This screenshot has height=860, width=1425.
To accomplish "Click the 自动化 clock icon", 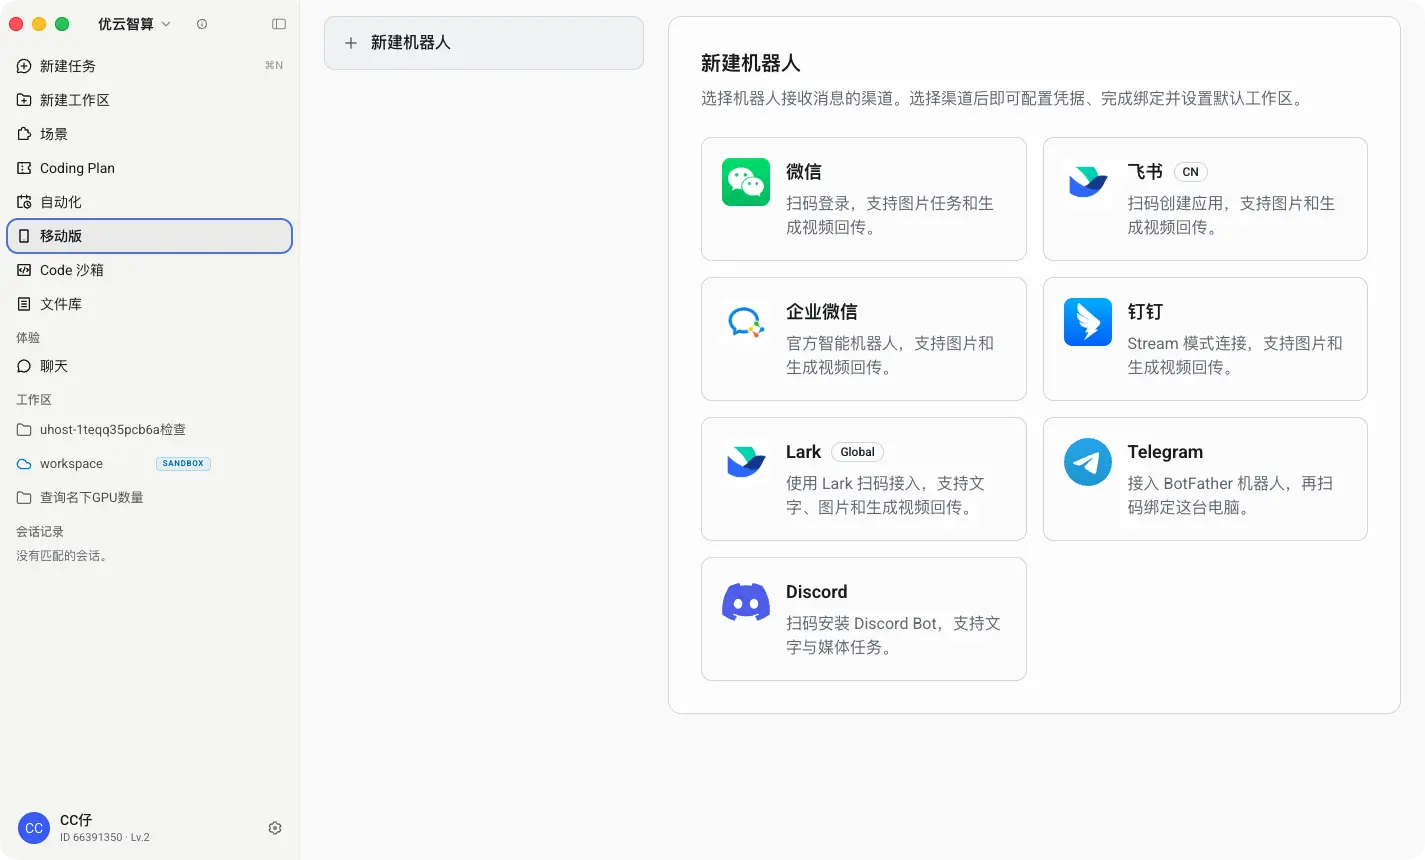I will point(24,202).
